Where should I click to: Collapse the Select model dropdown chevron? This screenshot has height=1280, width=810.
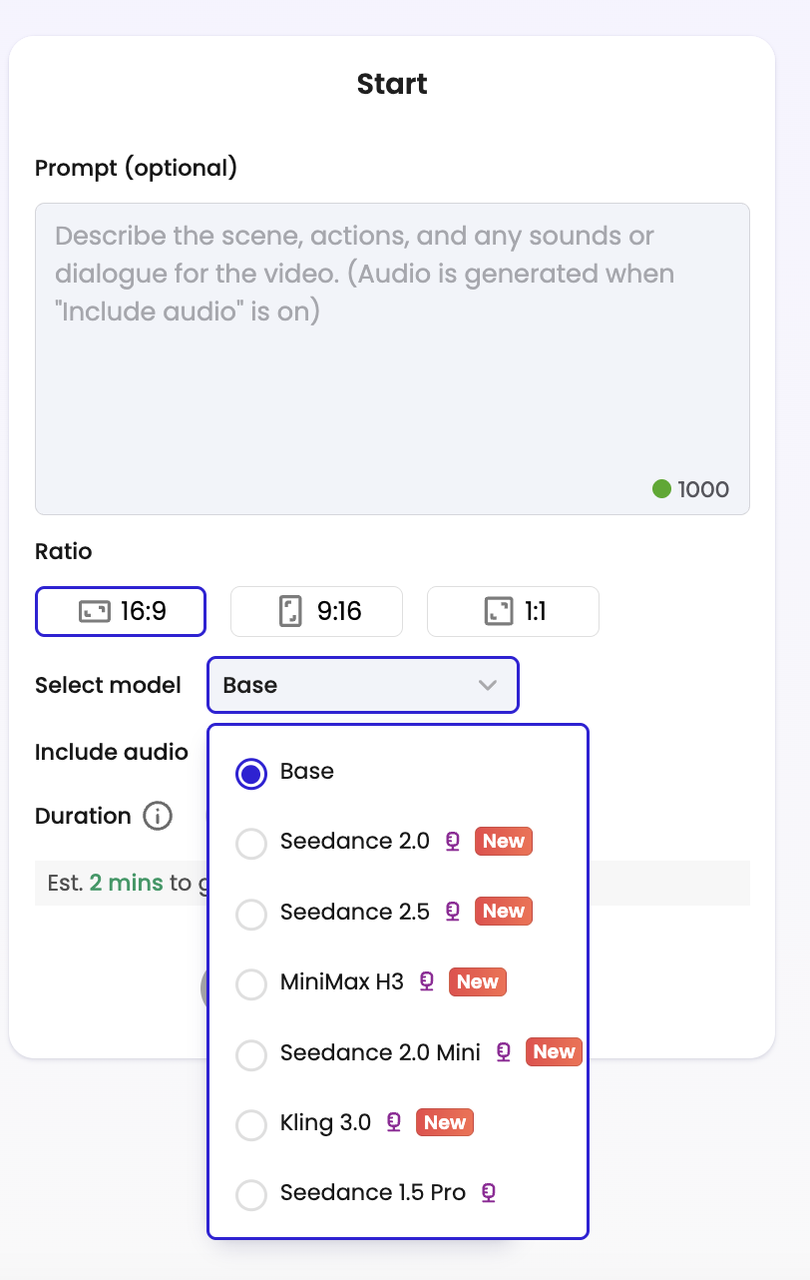tap(487, 685)
